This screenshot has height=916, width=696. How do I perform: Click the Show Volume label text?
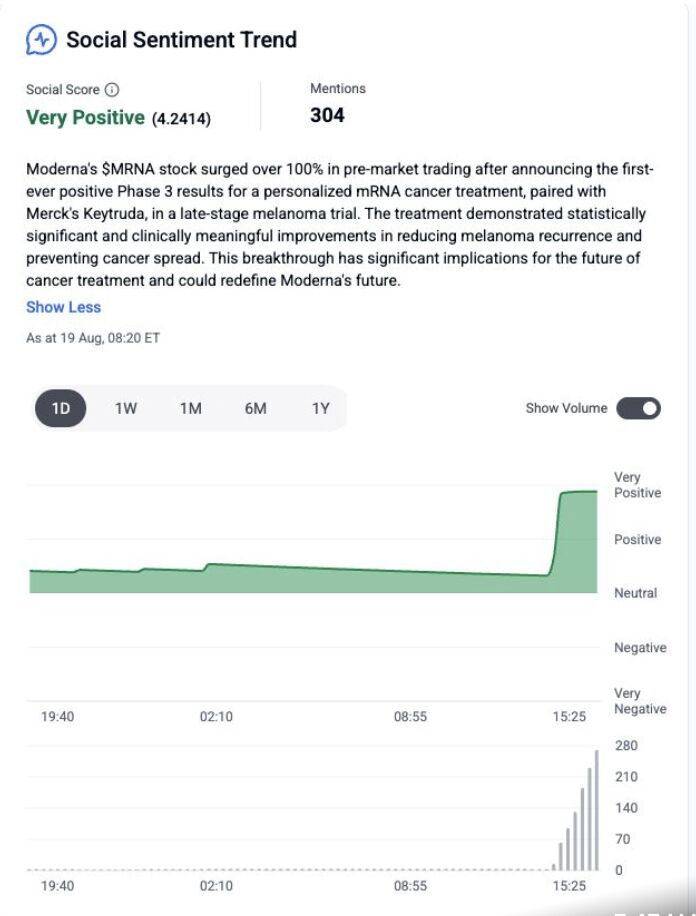coord(566,408)
